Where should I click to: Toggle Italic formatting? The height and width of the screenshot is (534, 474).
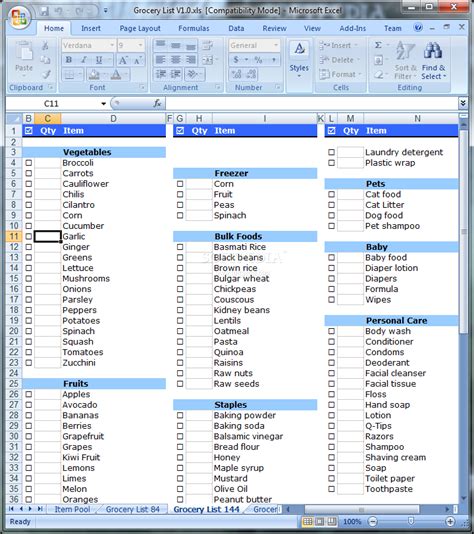[x=84, y=60]
